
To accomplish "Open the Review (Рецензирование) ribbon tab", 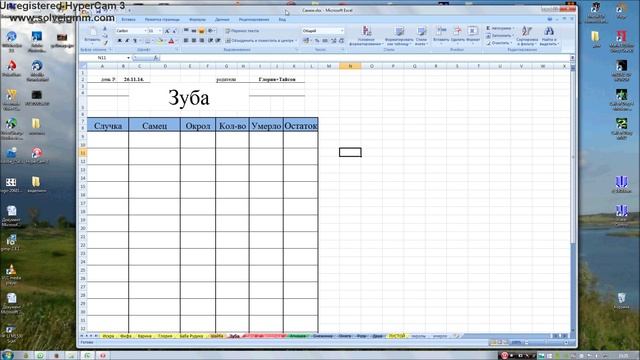I will pos(254,20).
